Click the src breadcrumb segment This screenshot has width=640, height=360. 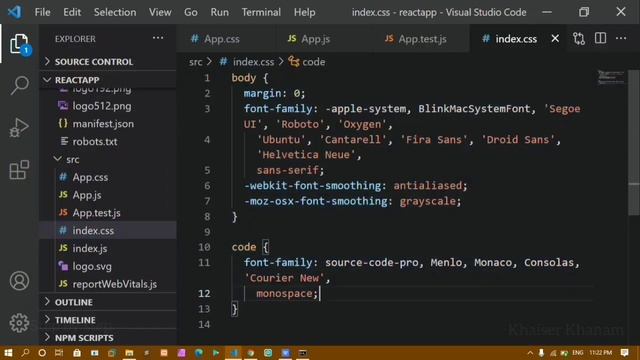click(x=196, y=62)
